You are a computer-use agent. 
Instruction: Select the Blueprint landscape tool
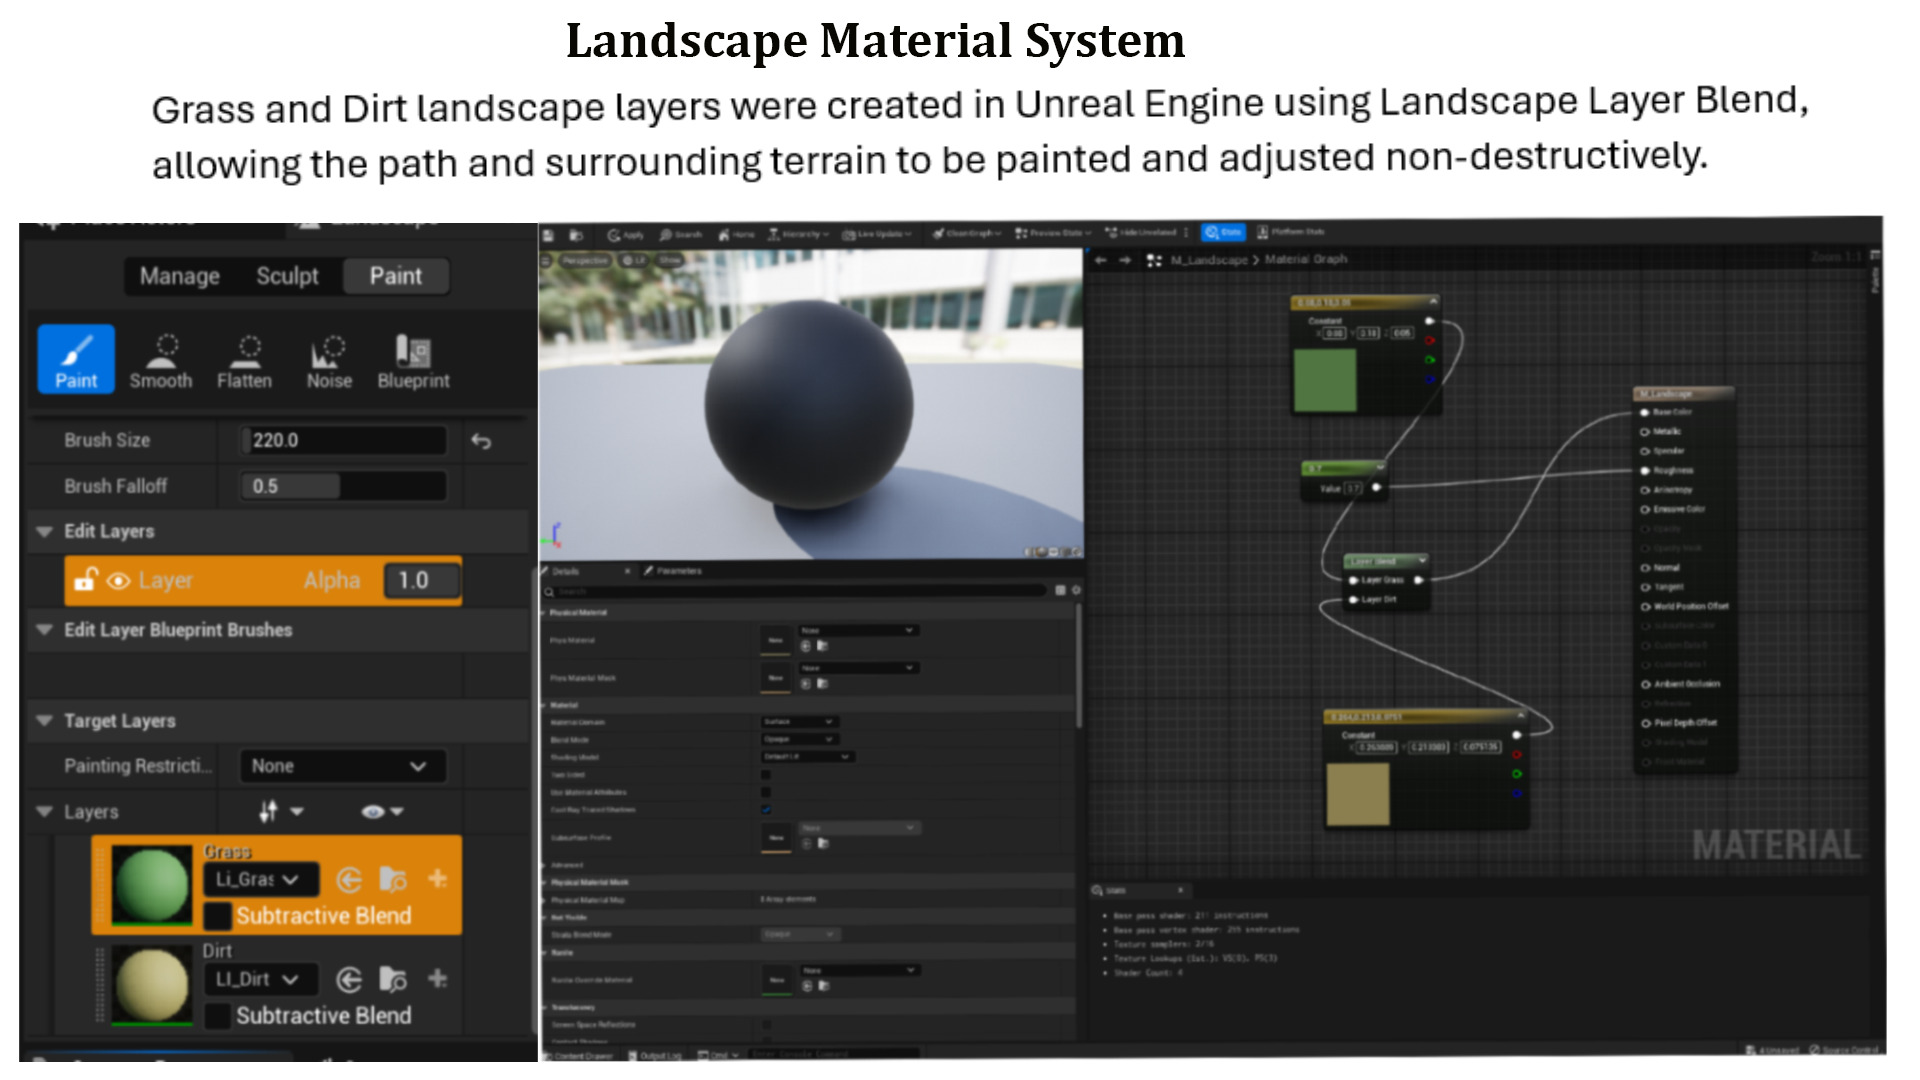[413, 361]
